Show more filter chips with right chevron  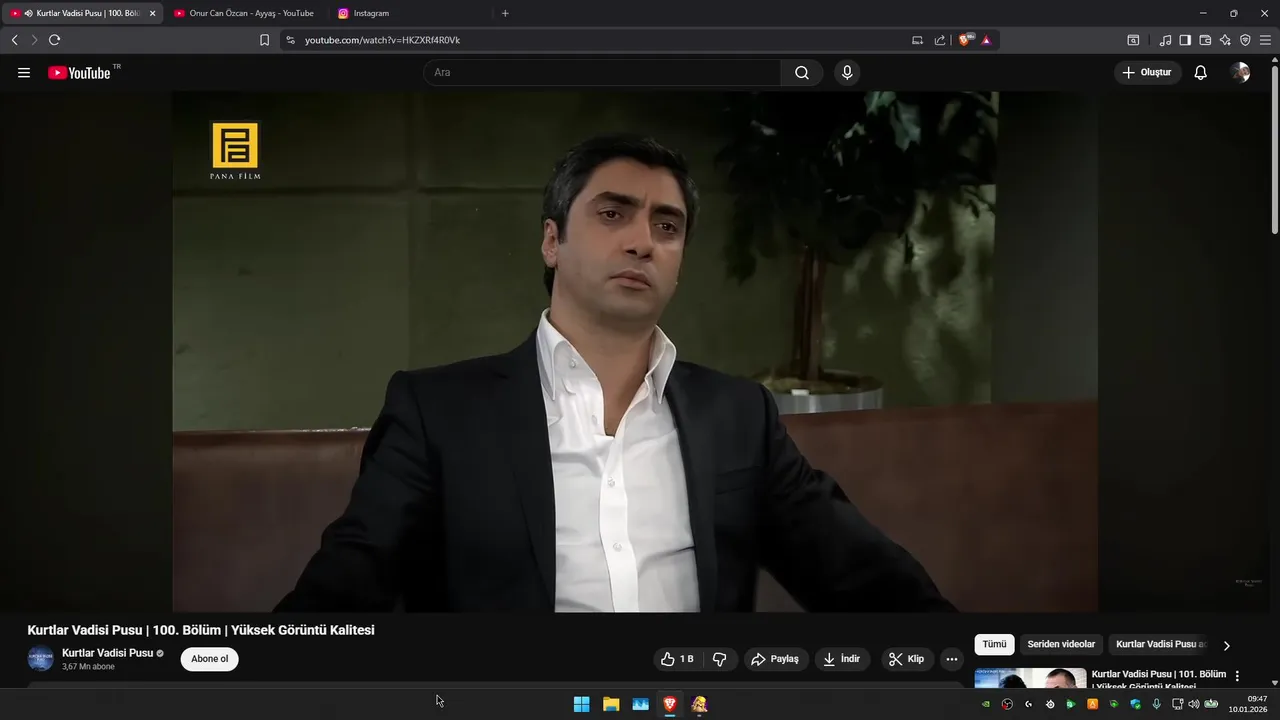pos(1227,645)
